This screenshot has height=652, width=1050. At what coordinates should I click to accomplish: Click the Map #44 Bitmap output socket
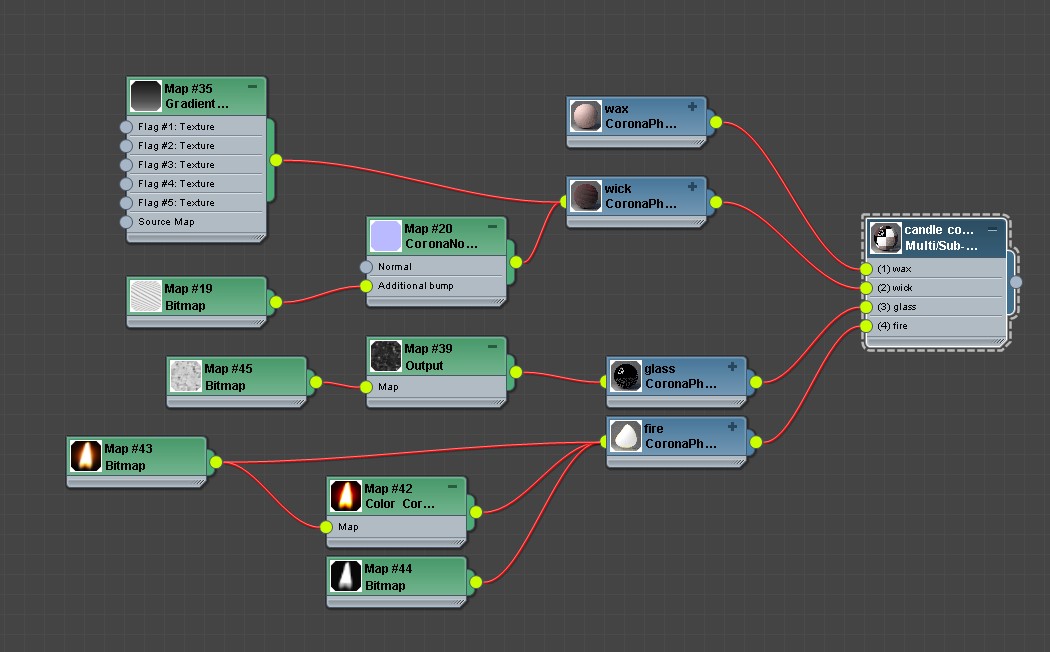click(475, 582)
